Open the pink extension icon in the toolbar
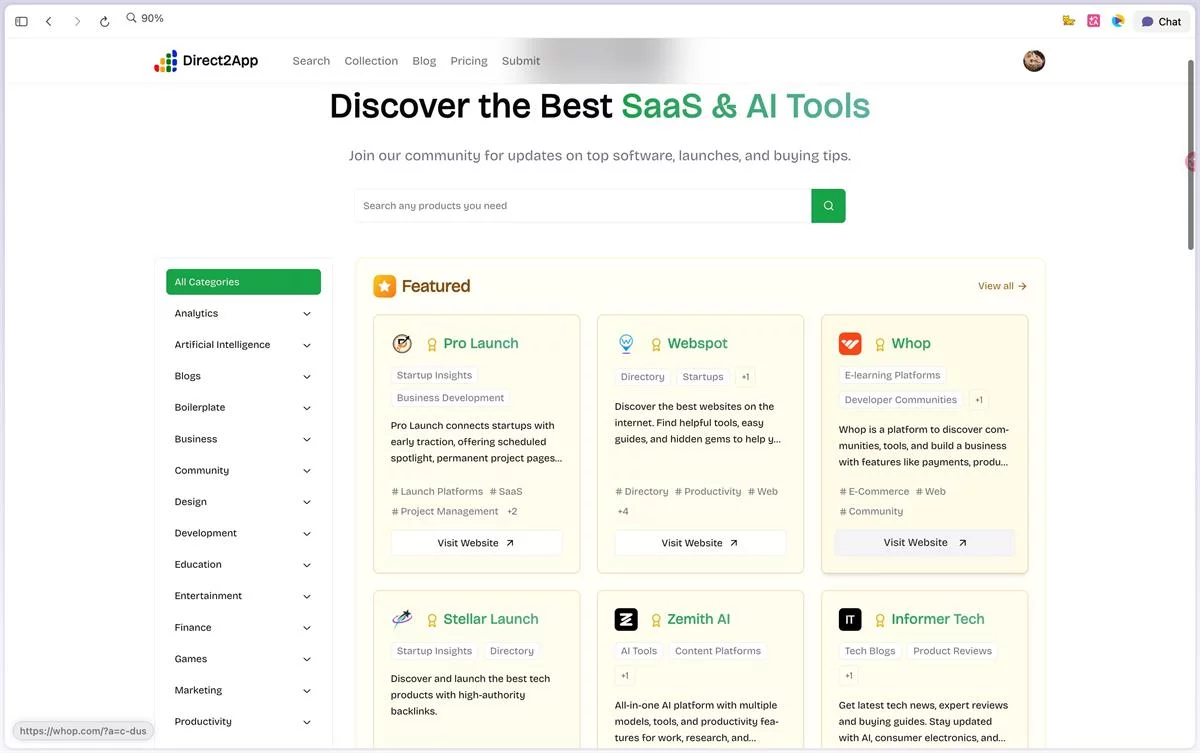 pos(1094,21)
